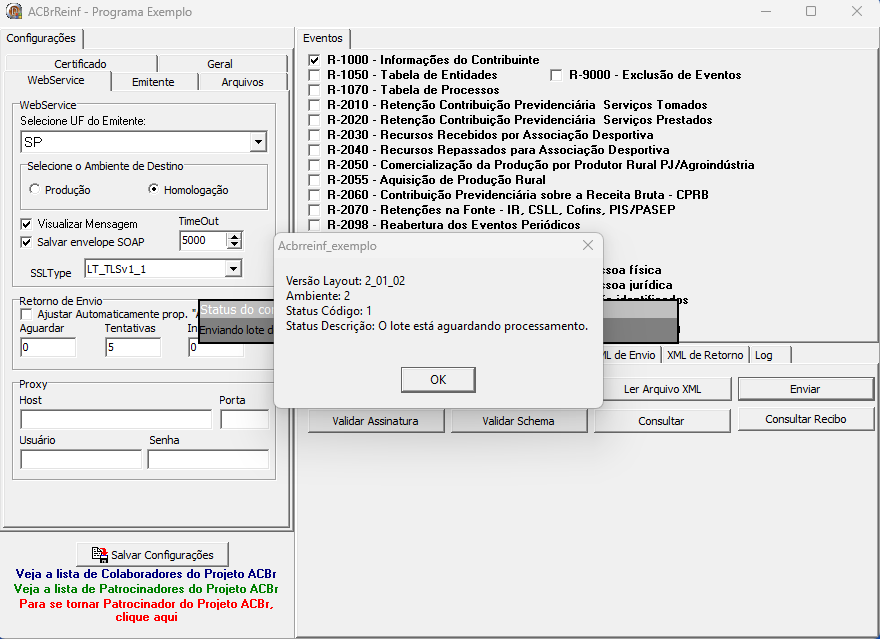Click the TimeOut value field
This screenshot has height=639, width=880.
tap(203, 241)
